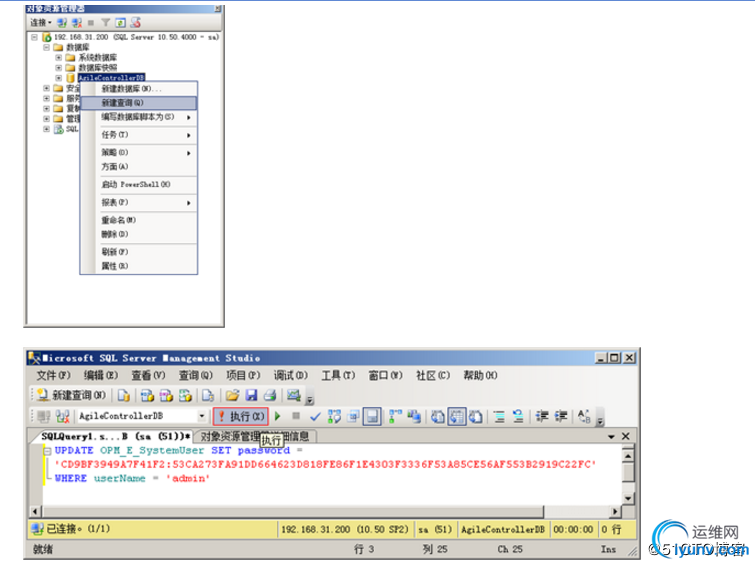Open the Edit (编辑) menu
The width and height of the screenshot is (755, 566).
pos(101,375)
